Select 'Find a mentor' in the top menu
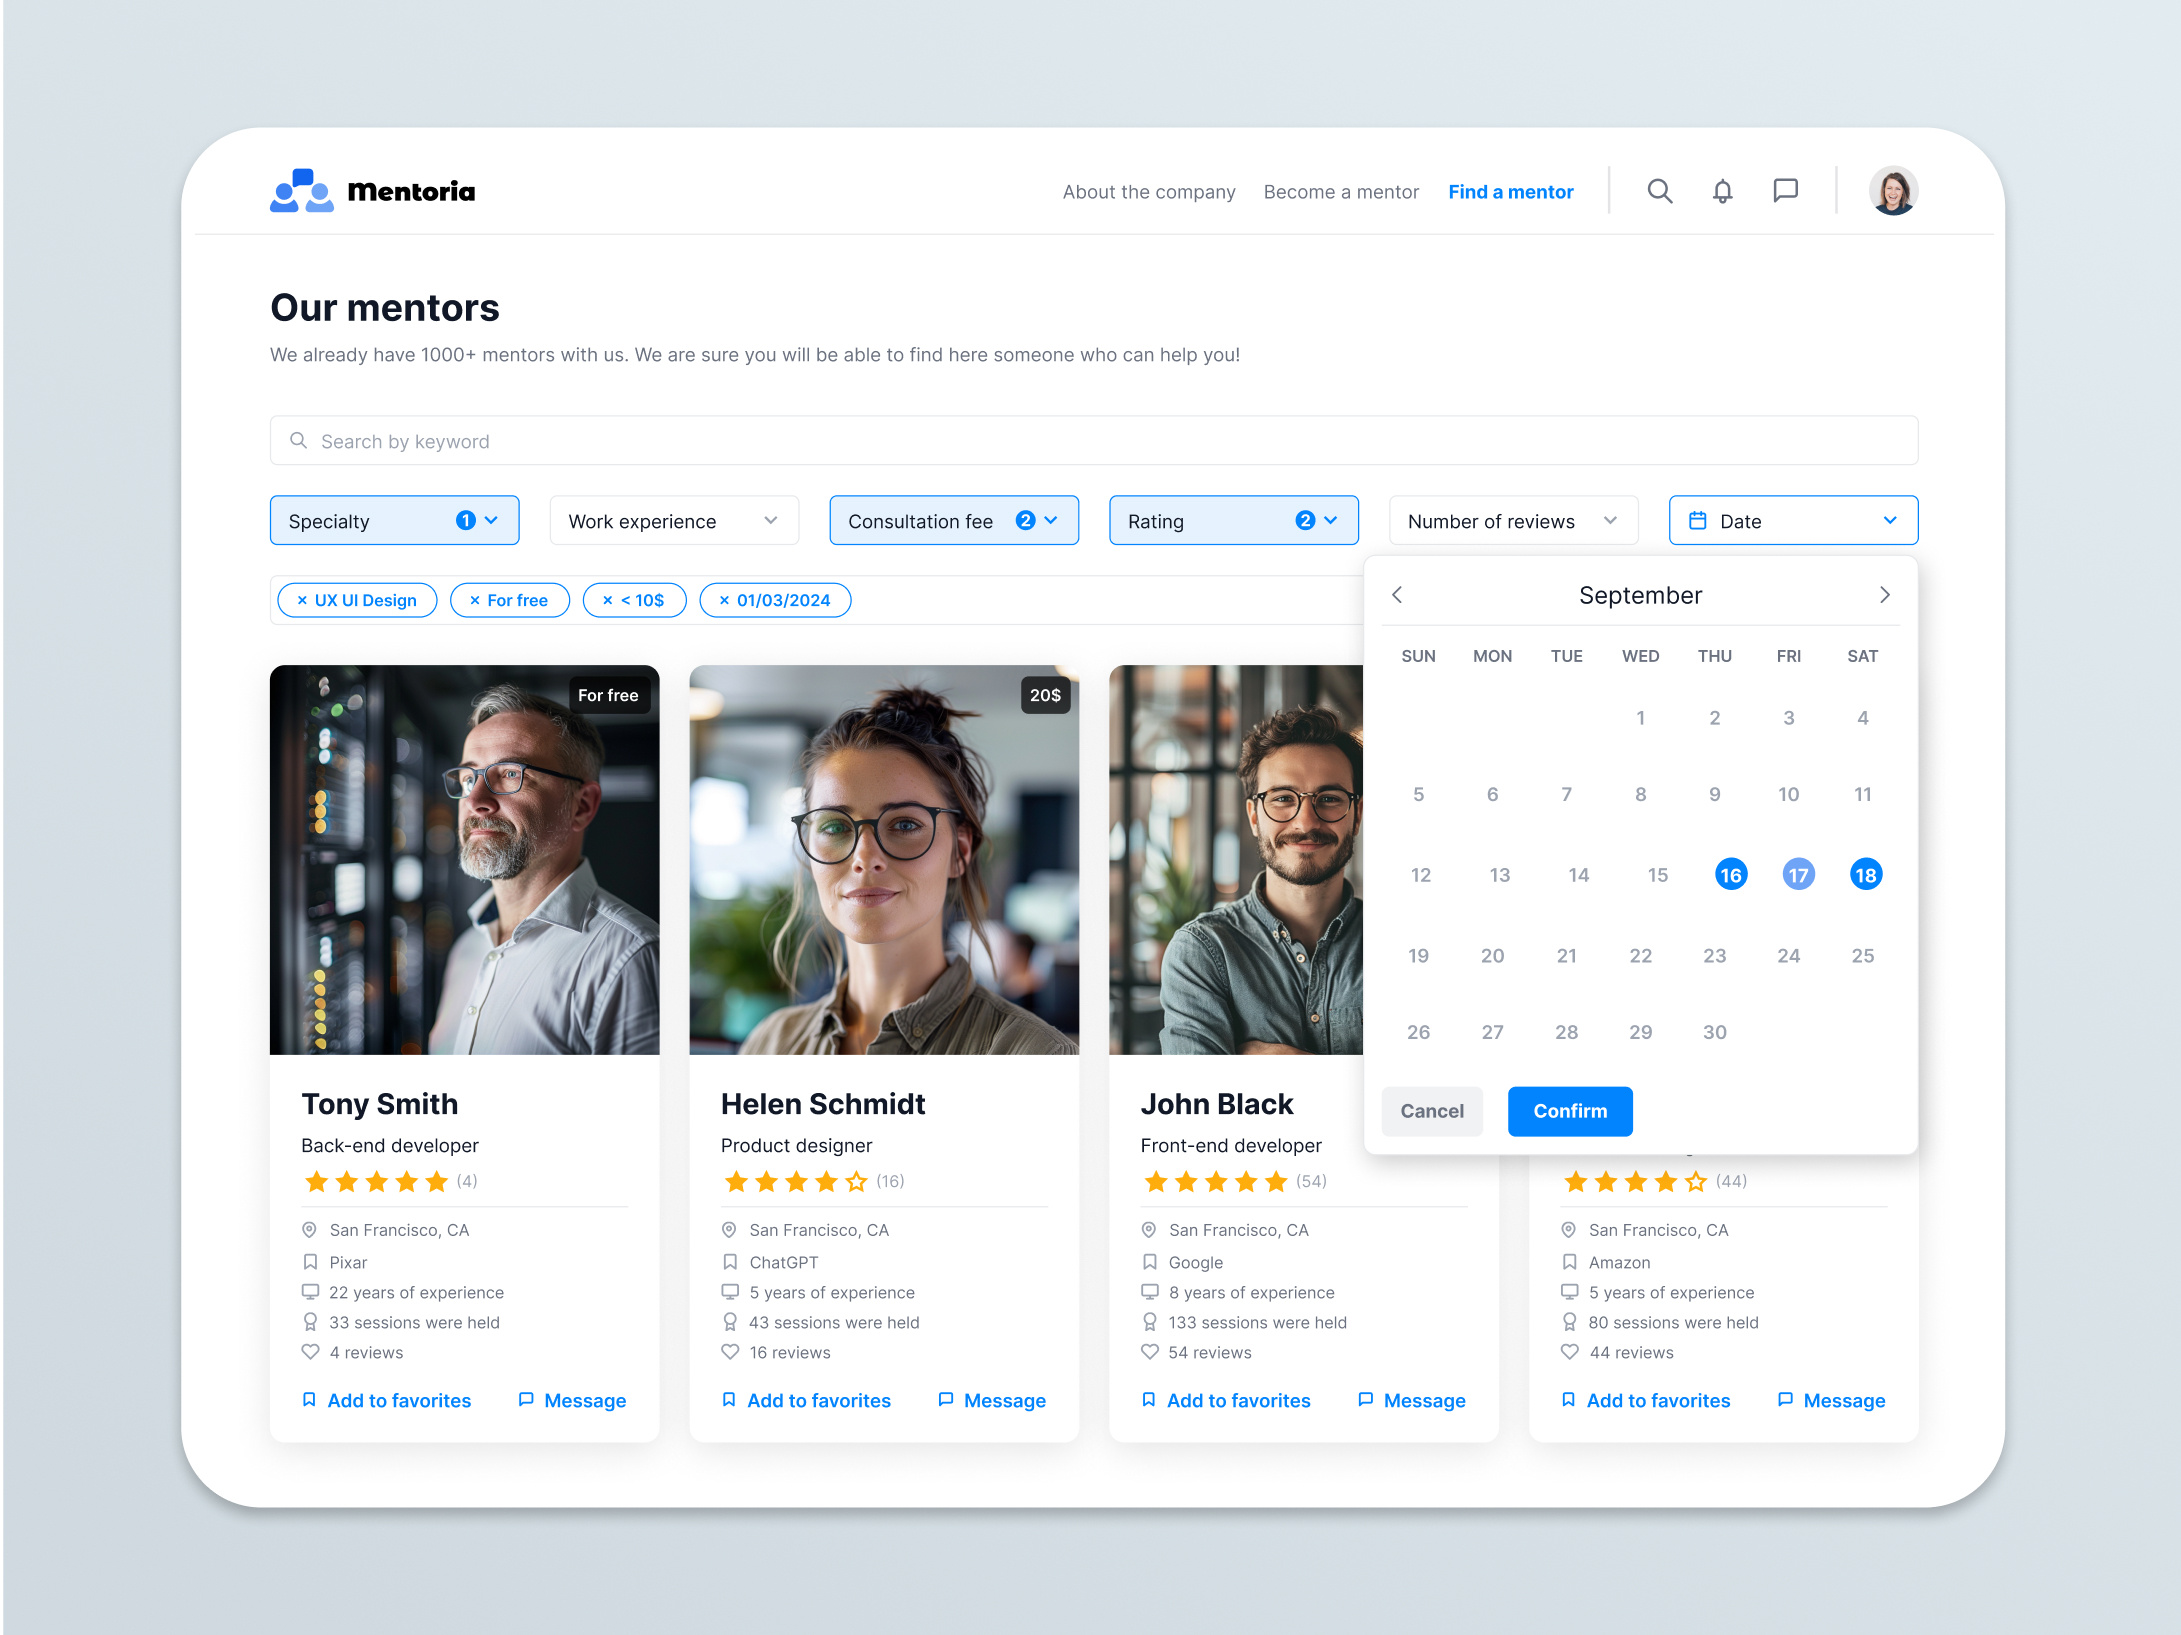 tap(1510, 191)
